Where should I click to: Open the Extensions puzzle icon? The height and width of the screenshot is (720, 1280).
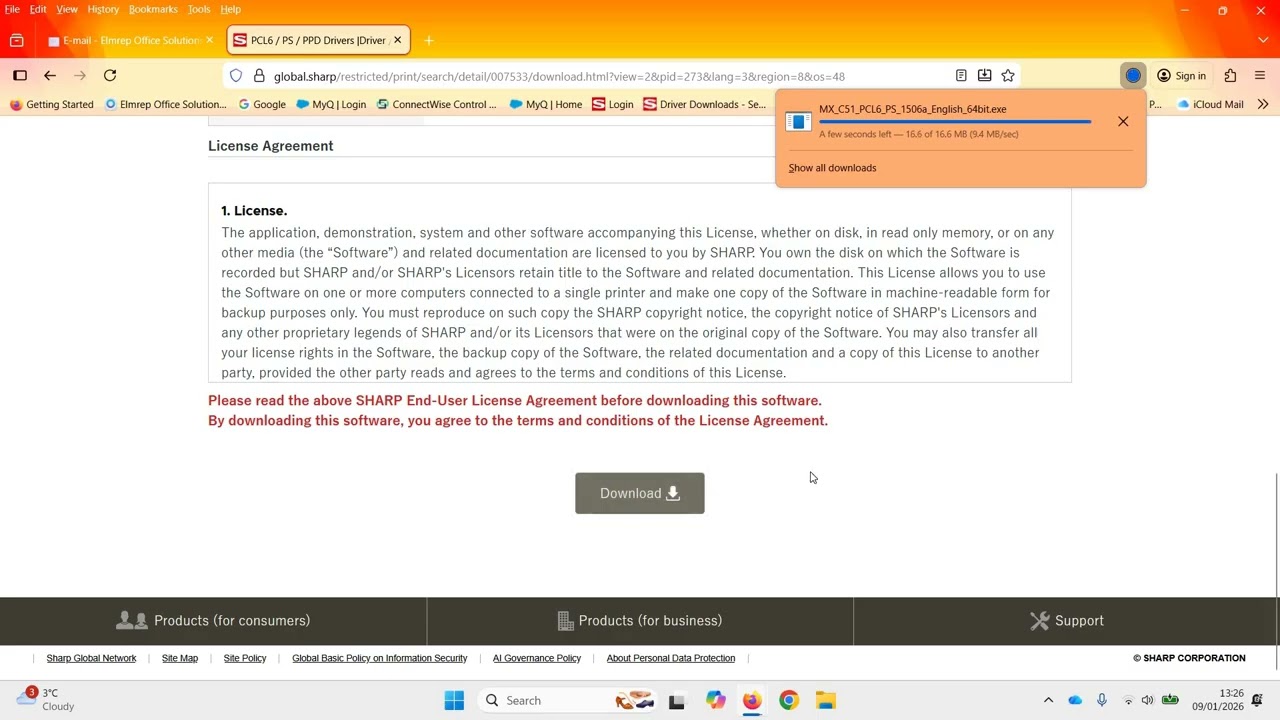tap(1230, 76)
